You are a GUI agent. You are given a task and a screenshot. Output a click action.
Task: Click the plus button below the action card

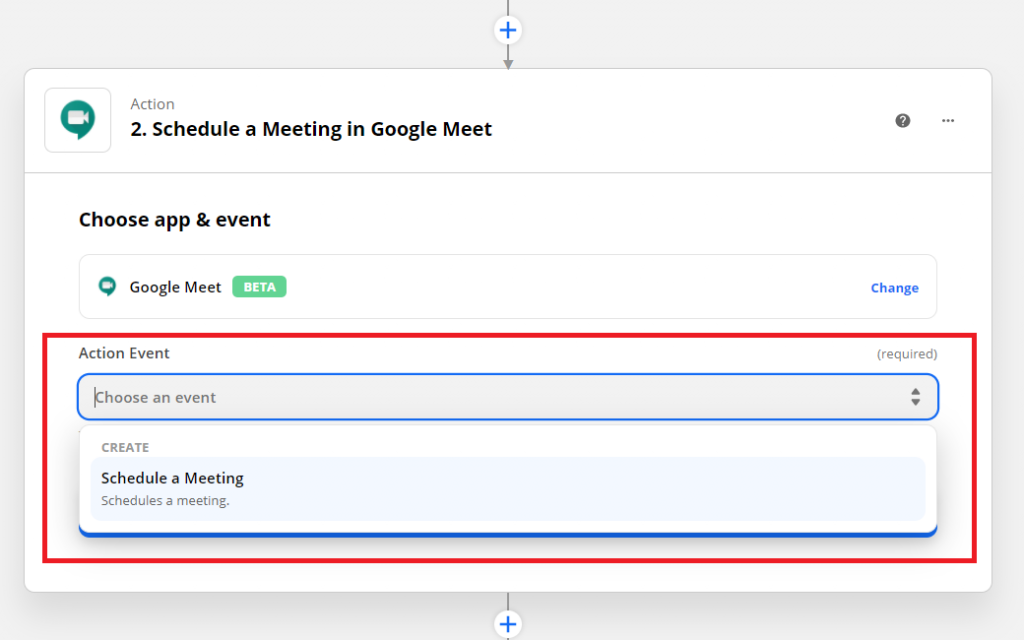click(508, 624)
